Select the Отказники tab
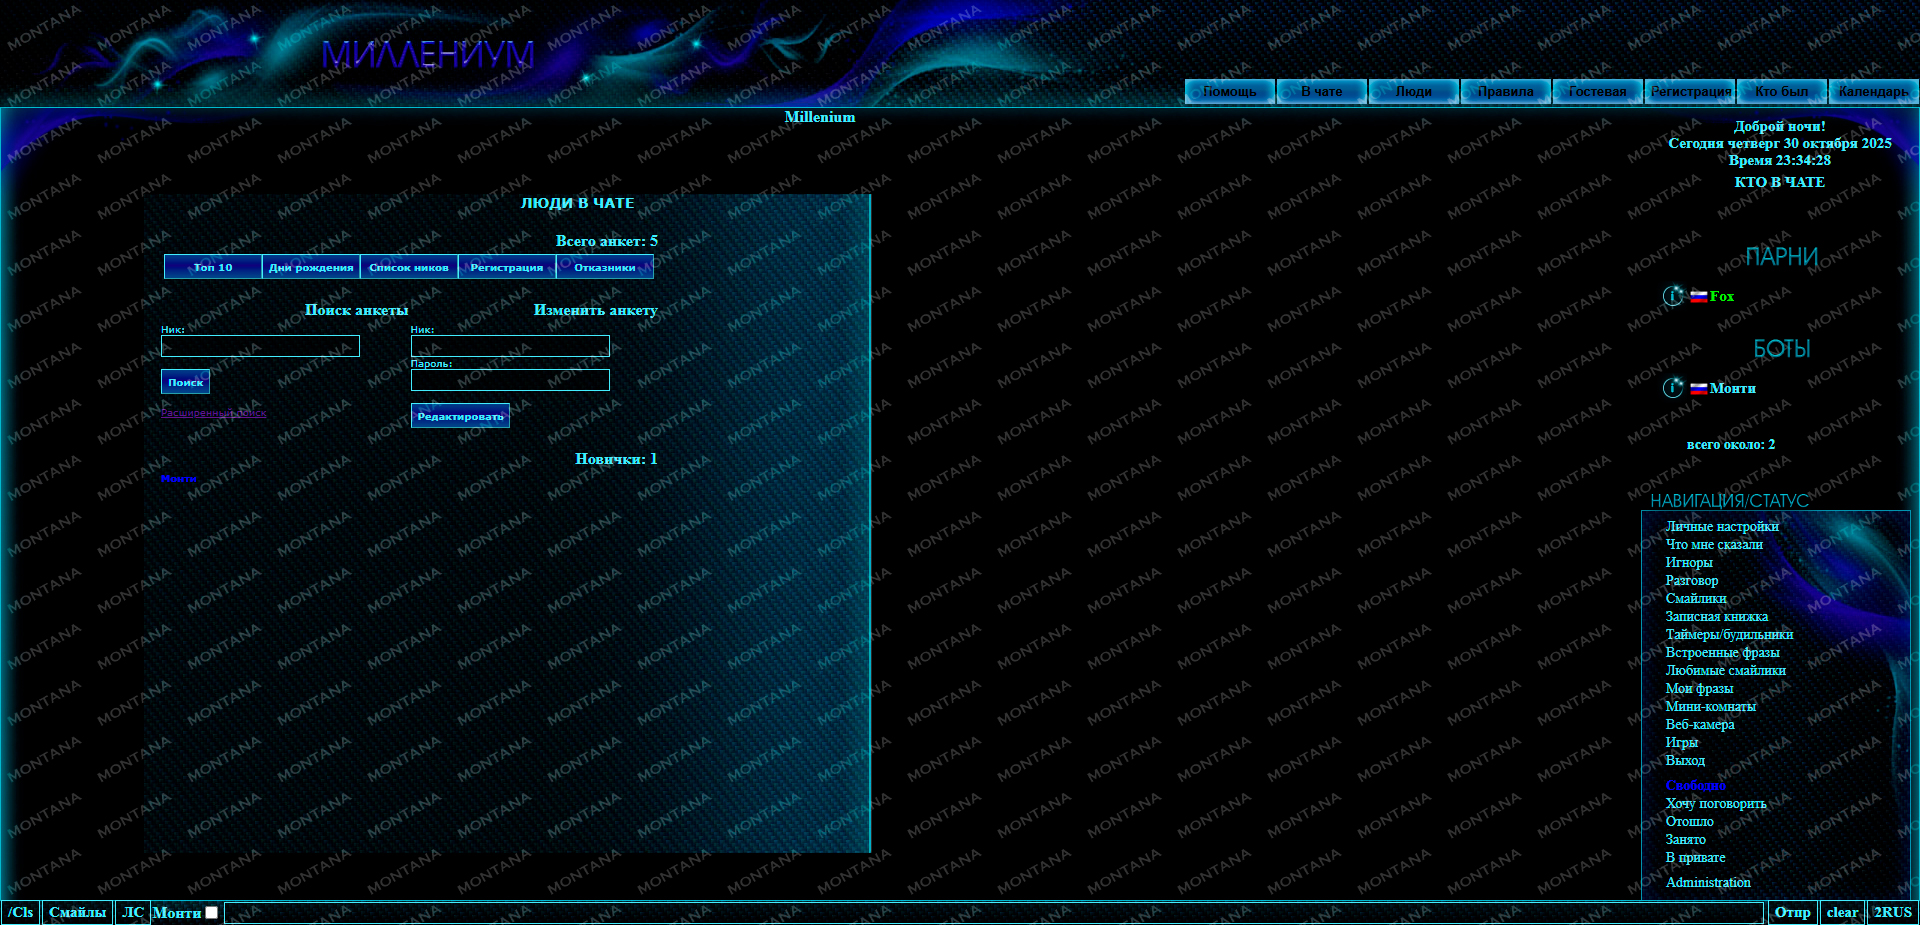Viewport: 1920px width, 925px height. click(604, 267)
